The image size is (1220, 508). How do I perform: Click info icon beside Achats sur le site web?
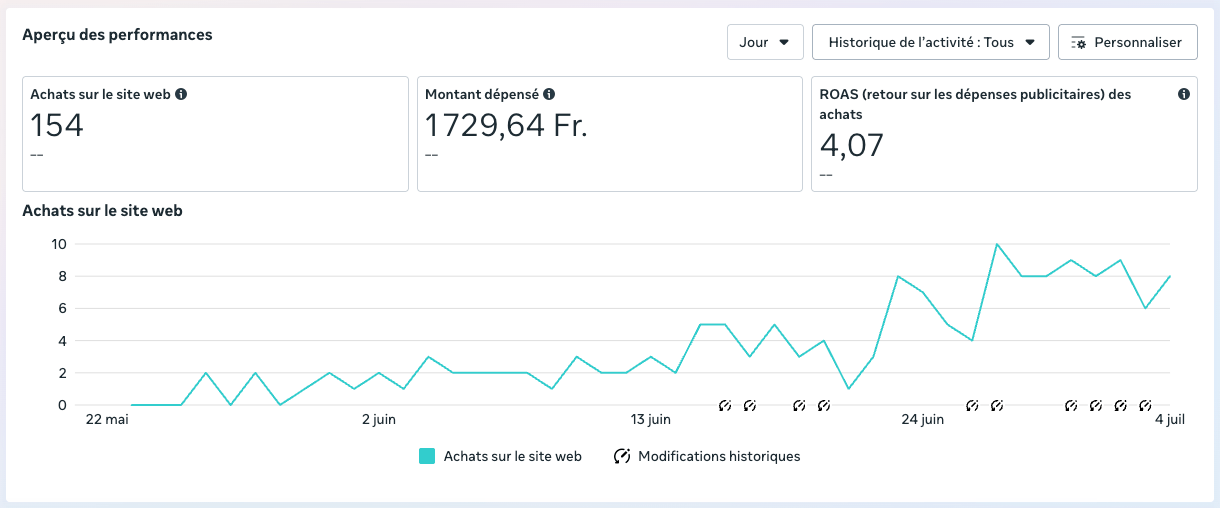(x=181, y=94)
